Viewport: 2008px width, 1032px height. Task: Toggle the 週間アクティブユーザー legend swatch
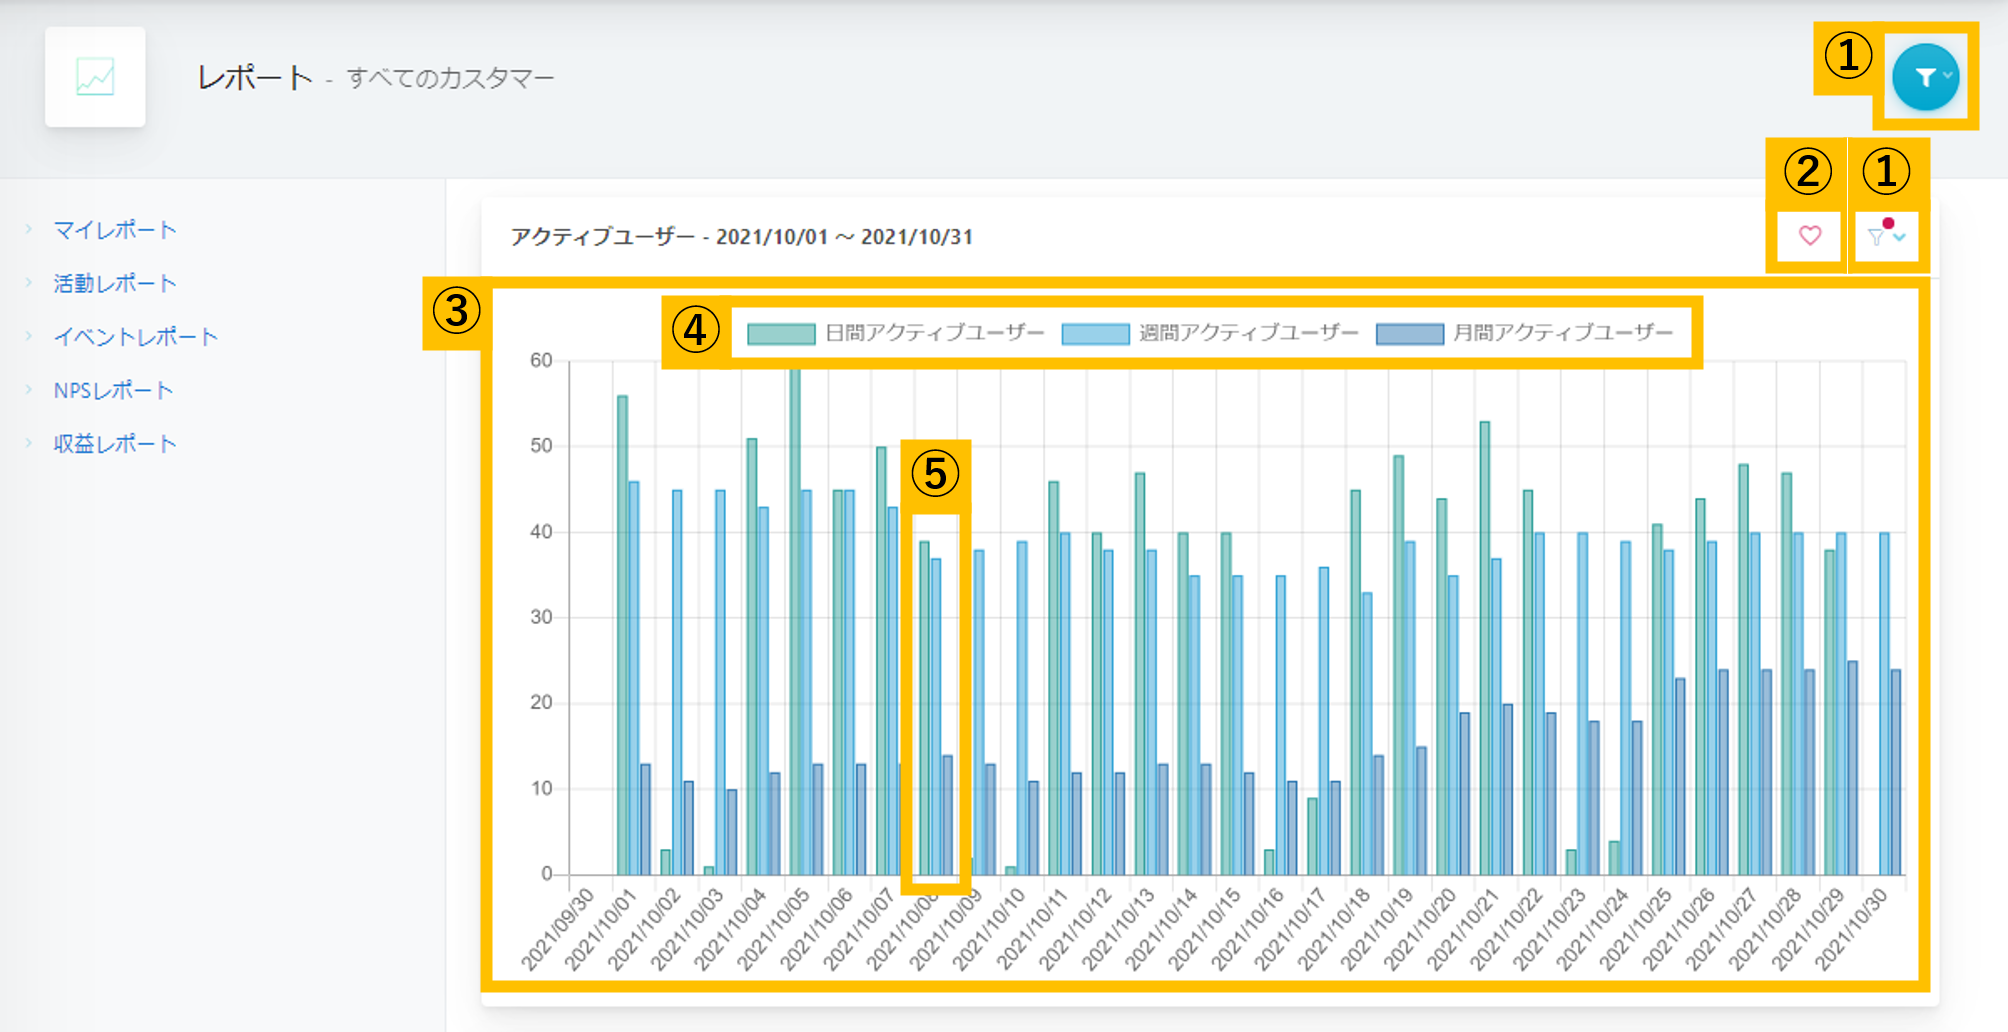1095,333
